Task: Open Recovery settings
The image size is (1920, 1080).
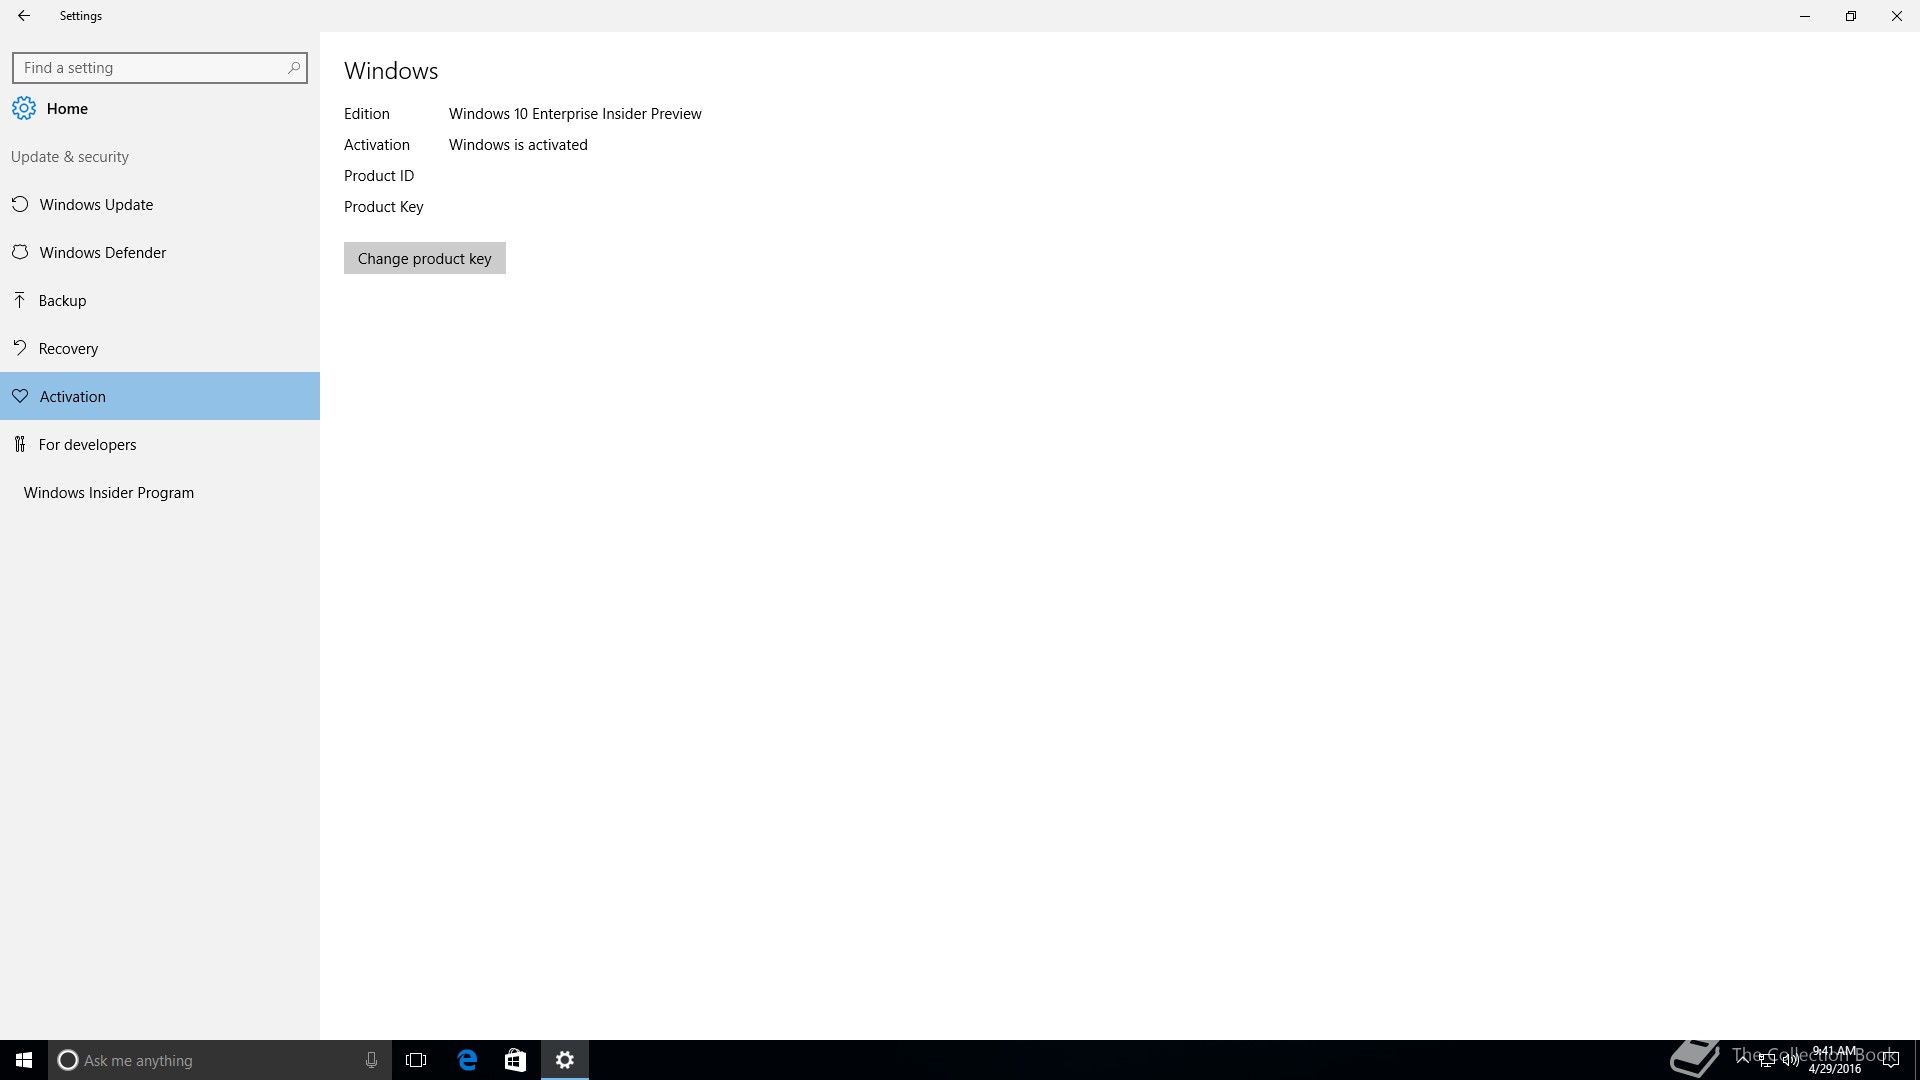Action: pyautogui.click(x=68, y=349)
